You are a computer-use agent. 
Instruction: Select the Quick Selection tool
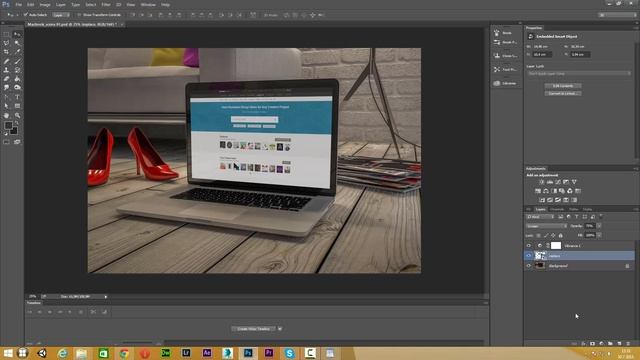point(17,43)
